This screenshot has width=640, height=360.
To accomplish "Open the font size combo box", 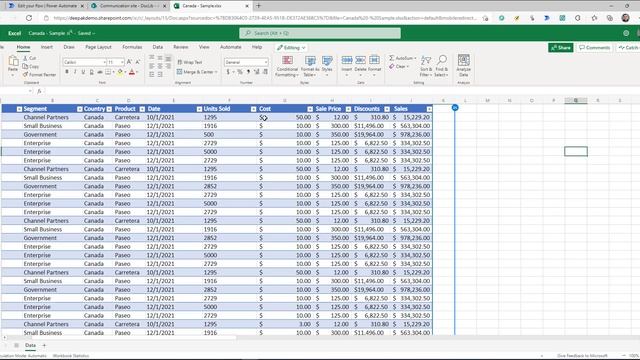I will (116, 62).
